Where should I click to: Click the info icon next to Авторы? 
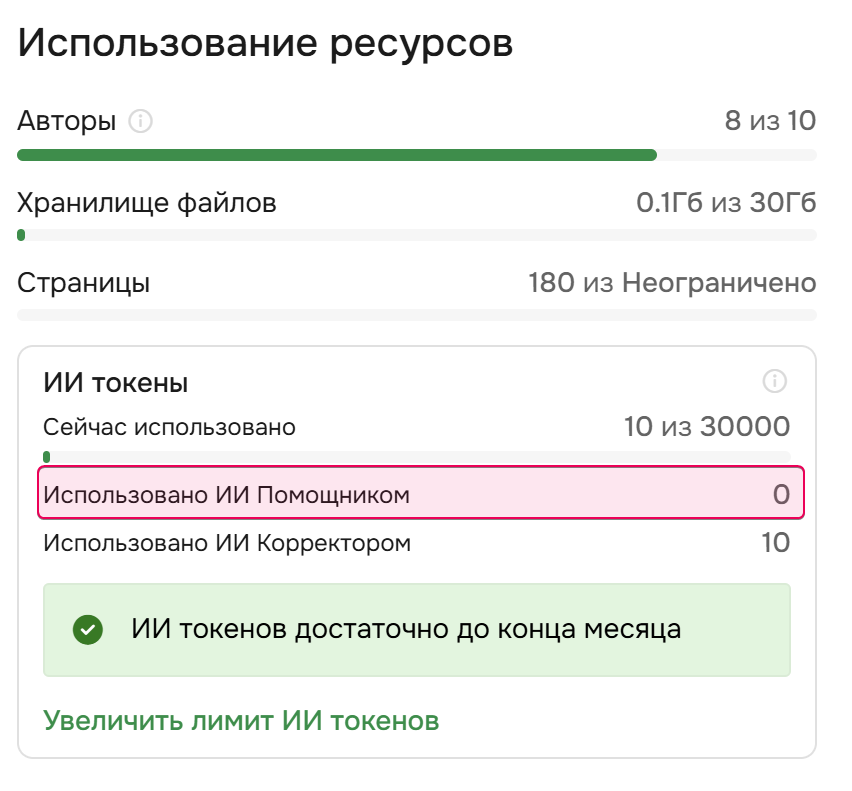click(141, 121)
